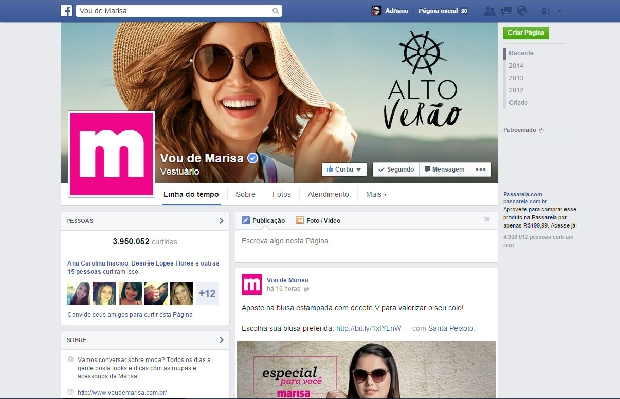Open the more options ellipsis button
The height and width of the screenshot is (399, 620).
pos(480,169)
